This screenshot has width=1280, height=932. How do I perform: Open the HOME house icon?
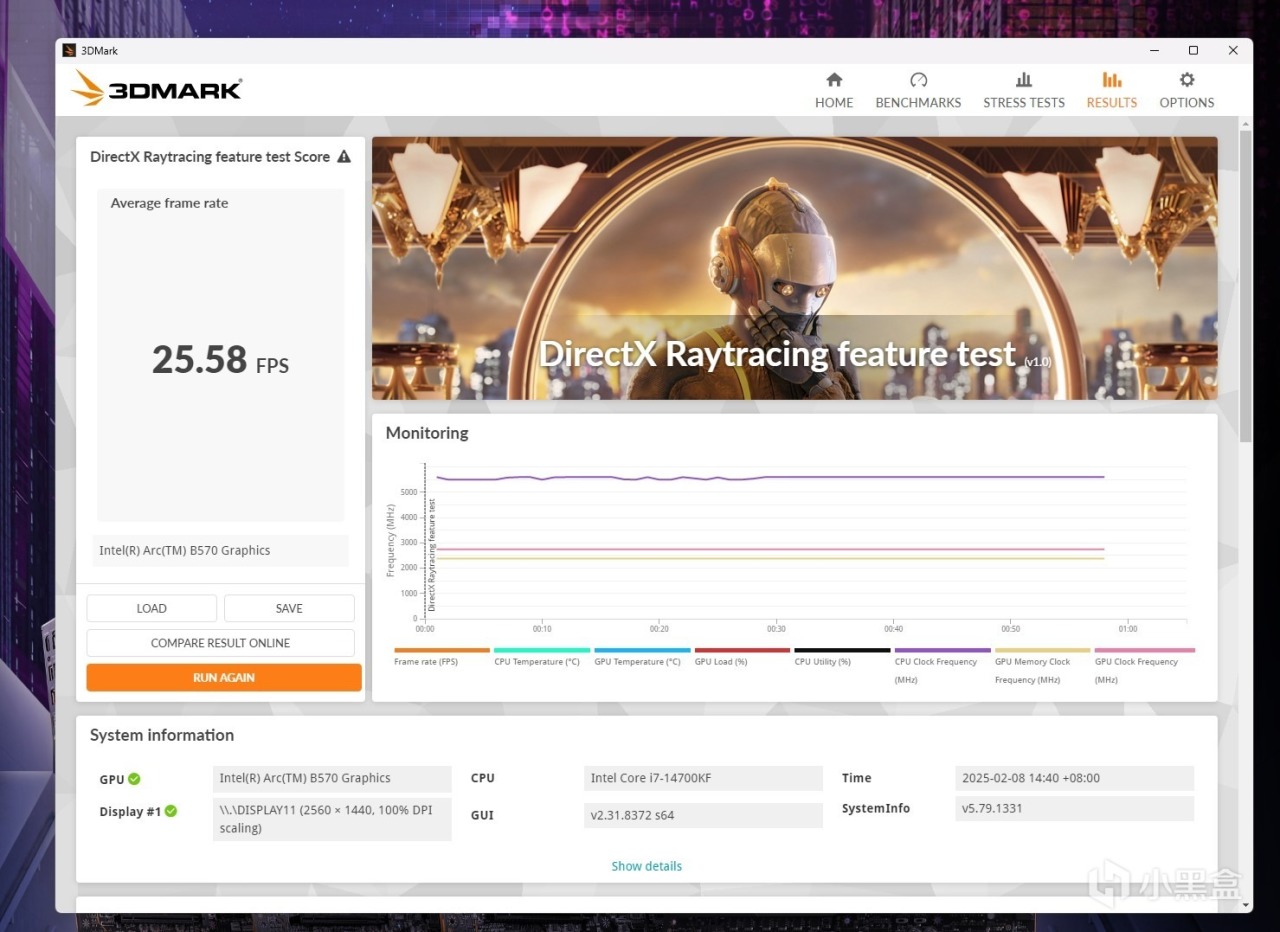click(x=834, y=80)
